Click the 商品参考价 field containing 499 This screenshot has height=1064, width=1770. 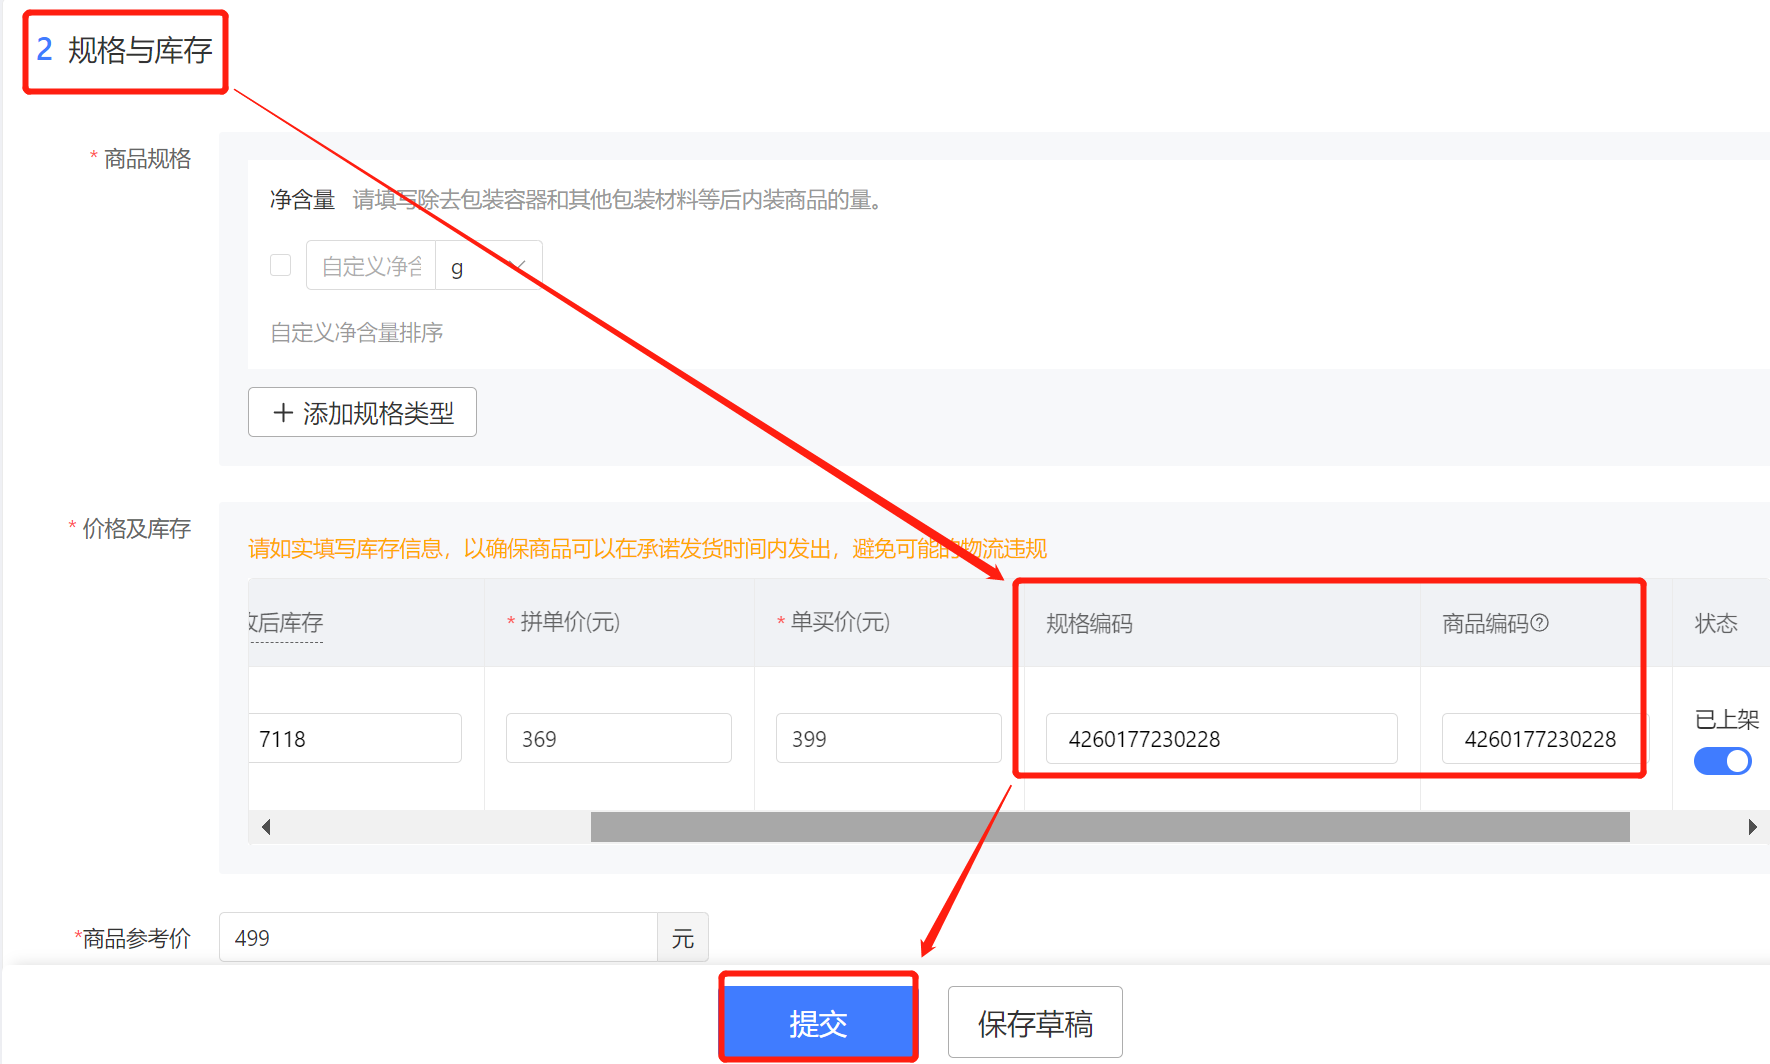438,937
